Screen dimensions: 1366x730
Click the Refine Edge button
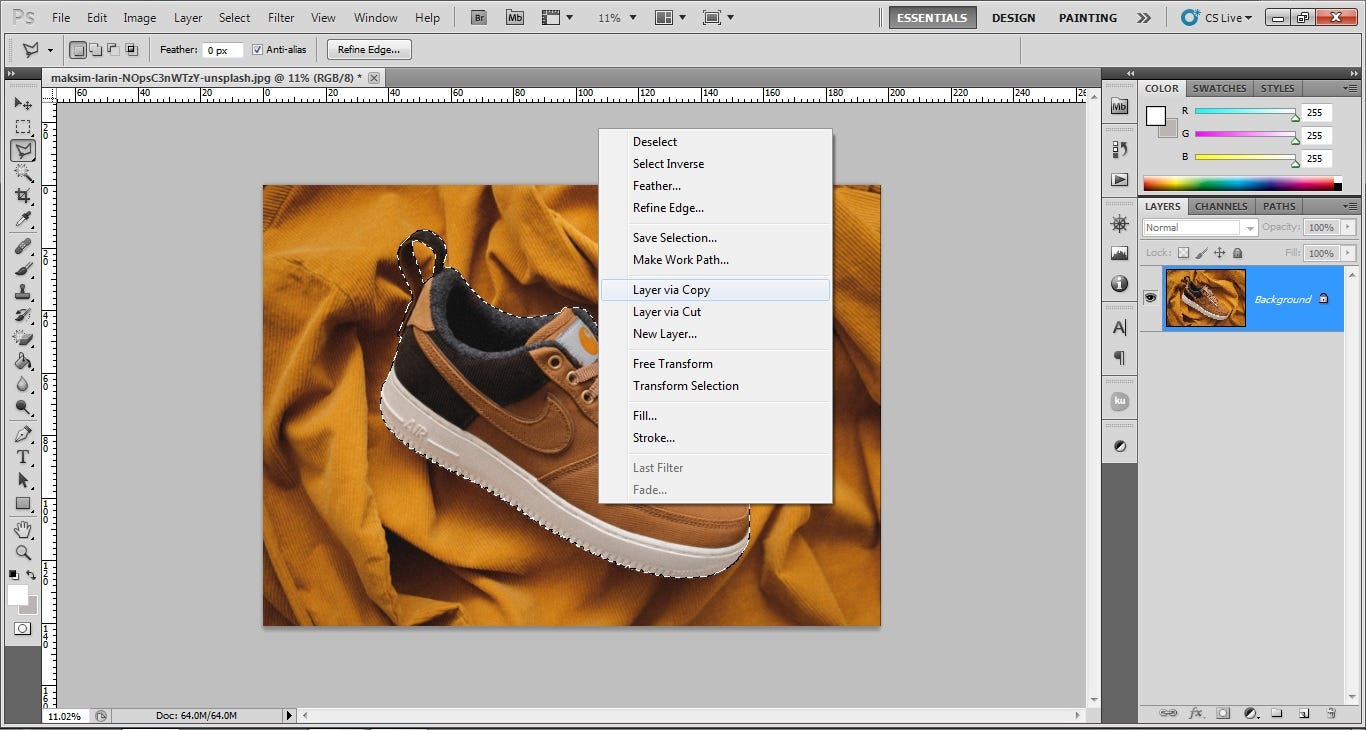tap(368, 49)
